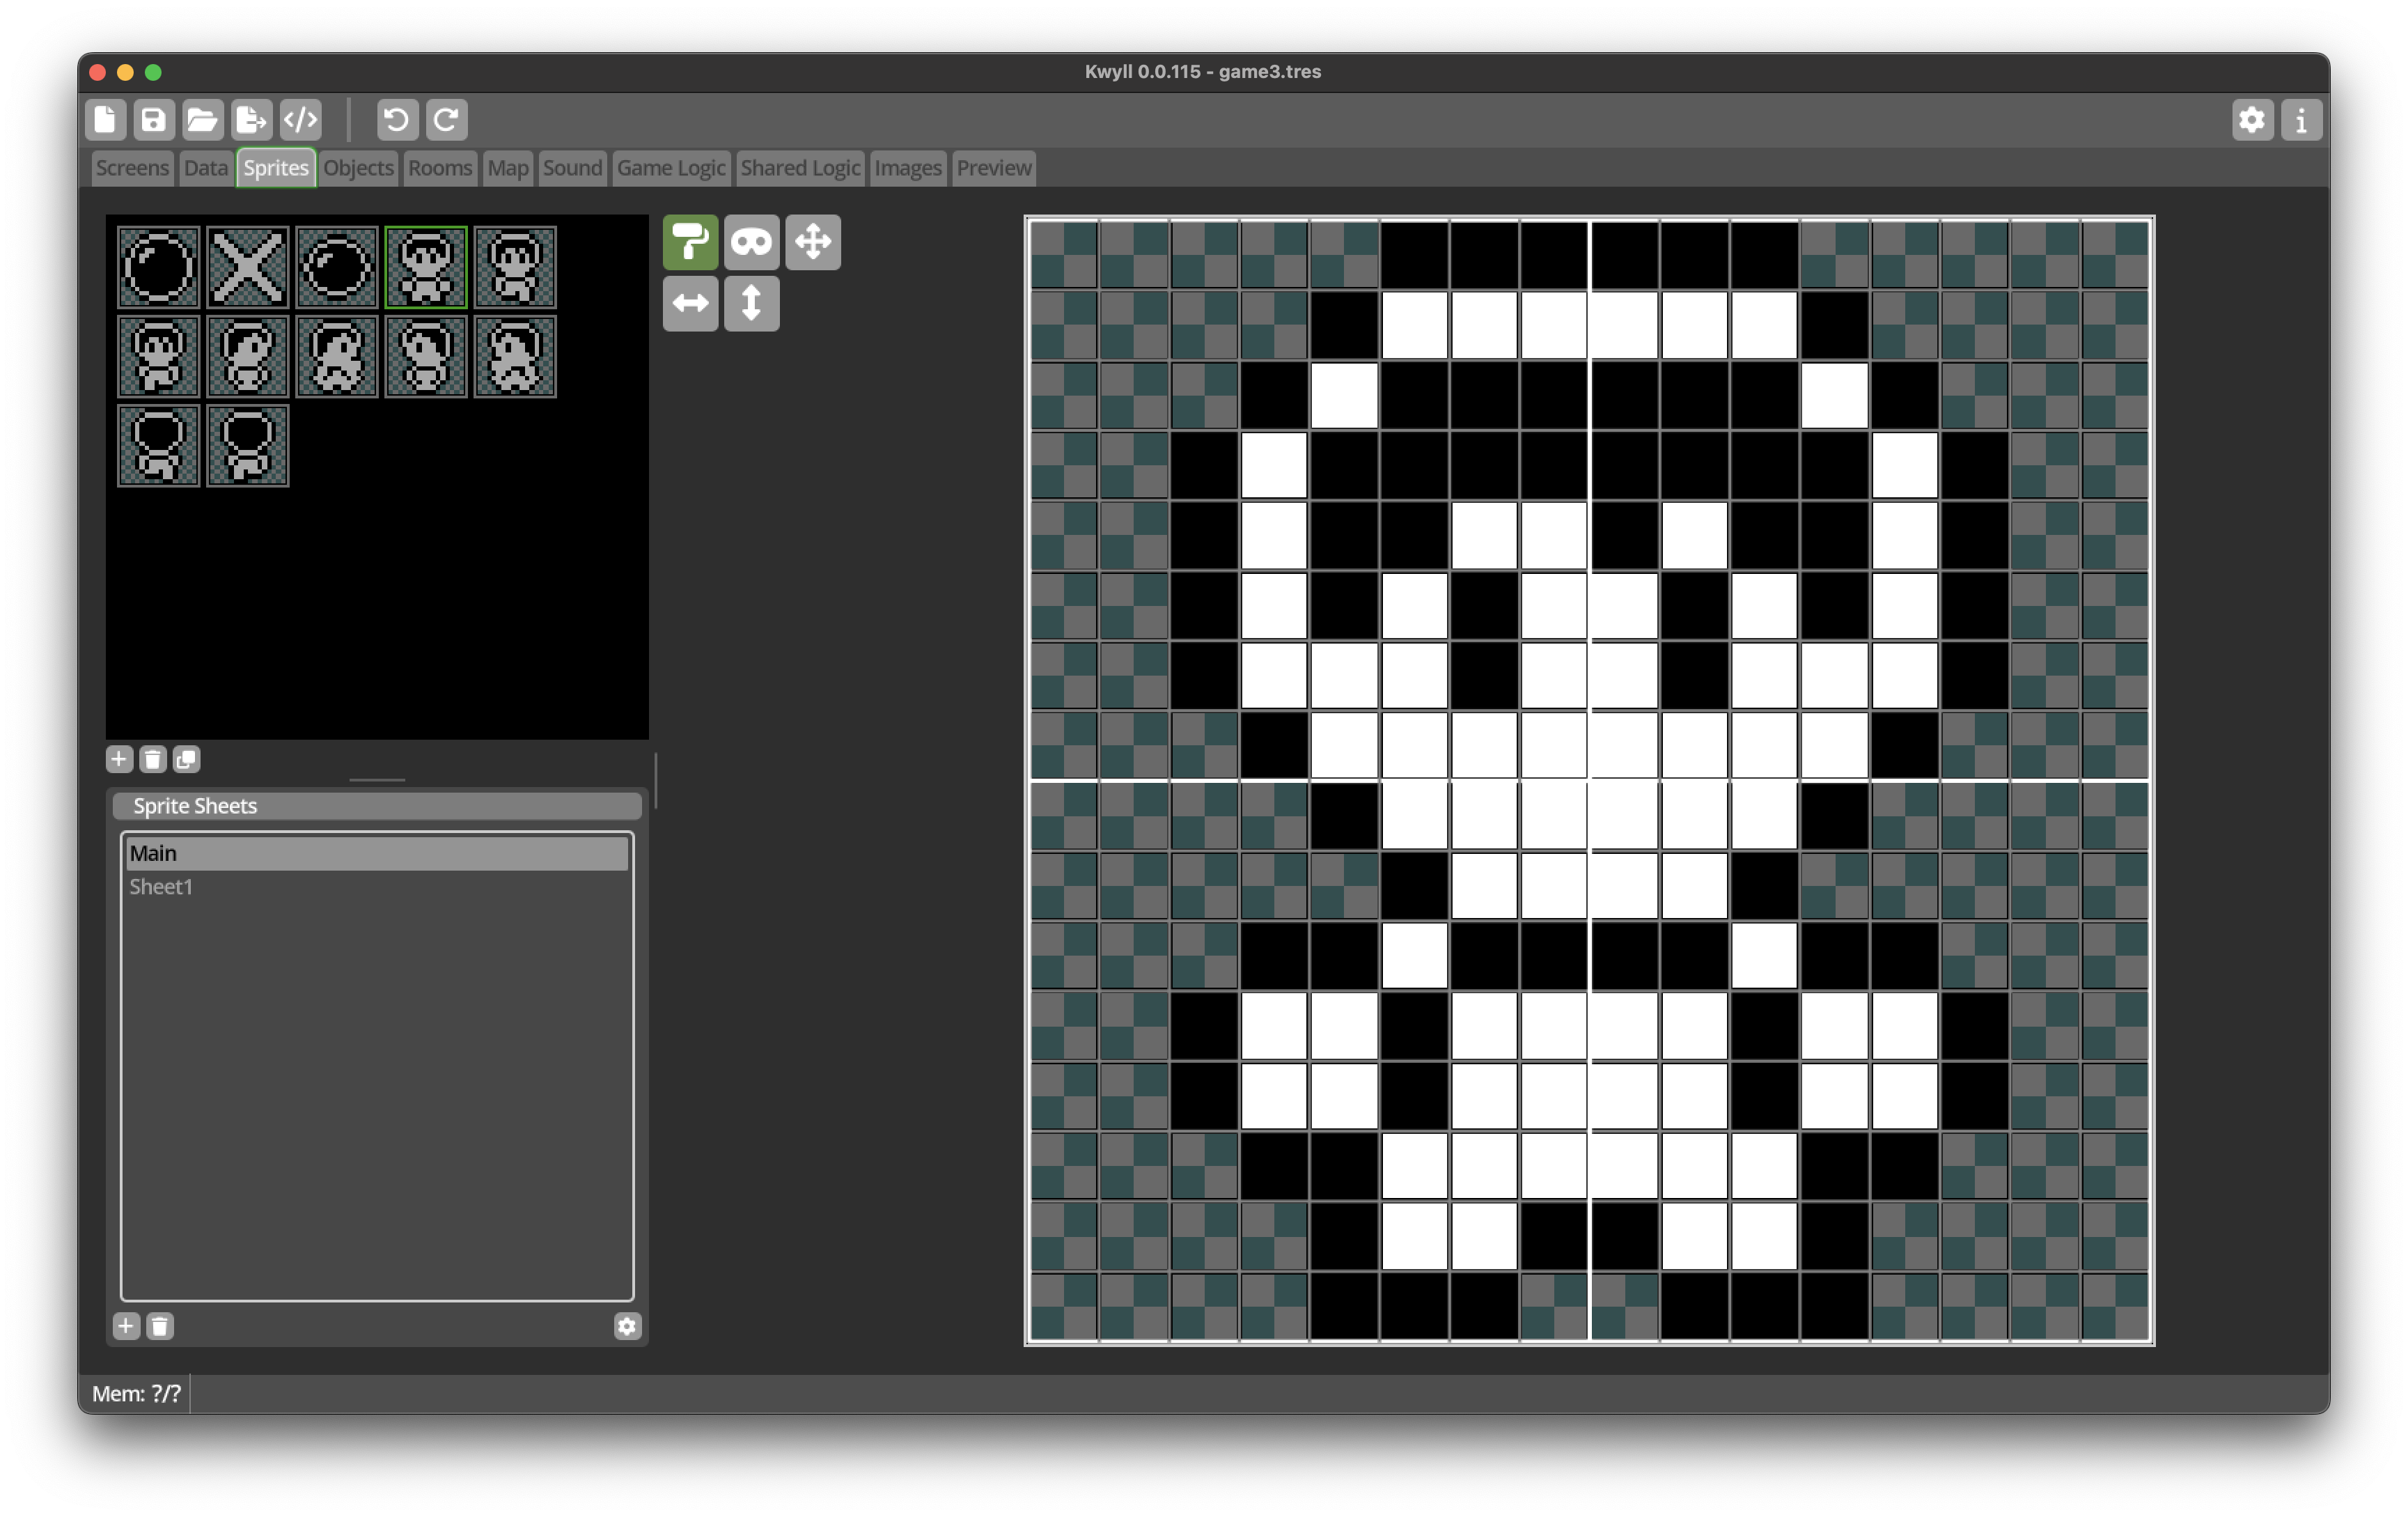Select Sheet1 in Sprite Sheets list
Screen dimensions: 2408x1517
(161, 887)
